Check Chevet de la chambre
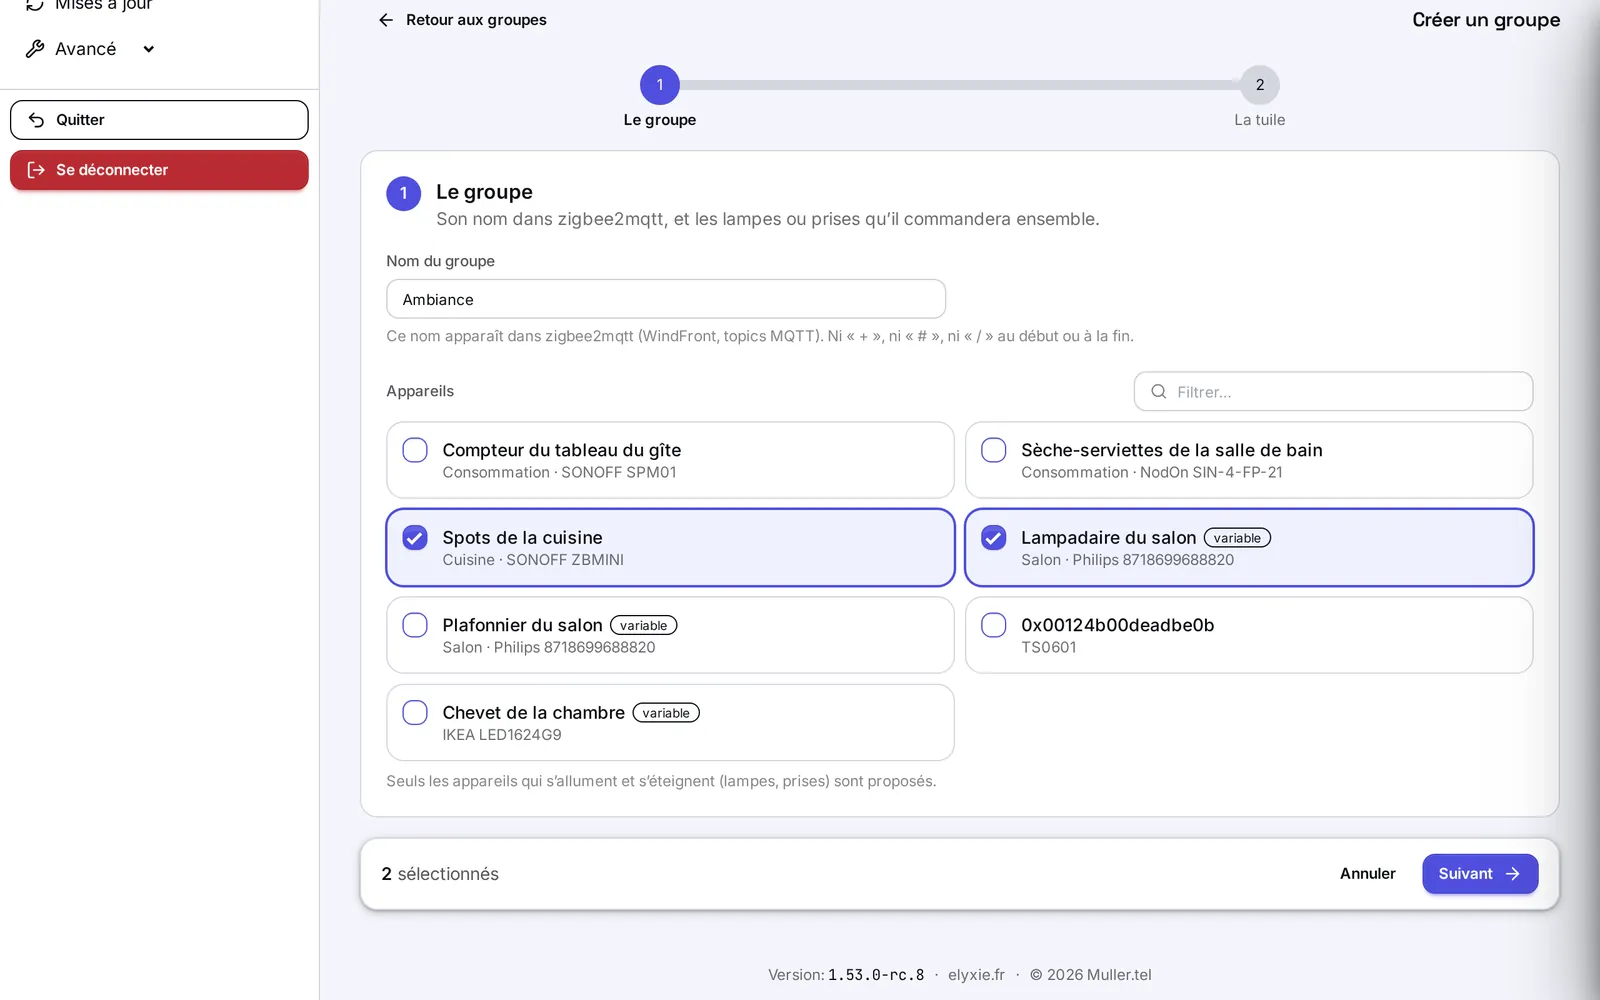Image resolution: width=1600 pixels, height=1000 pixels. (x=415, y=713)
